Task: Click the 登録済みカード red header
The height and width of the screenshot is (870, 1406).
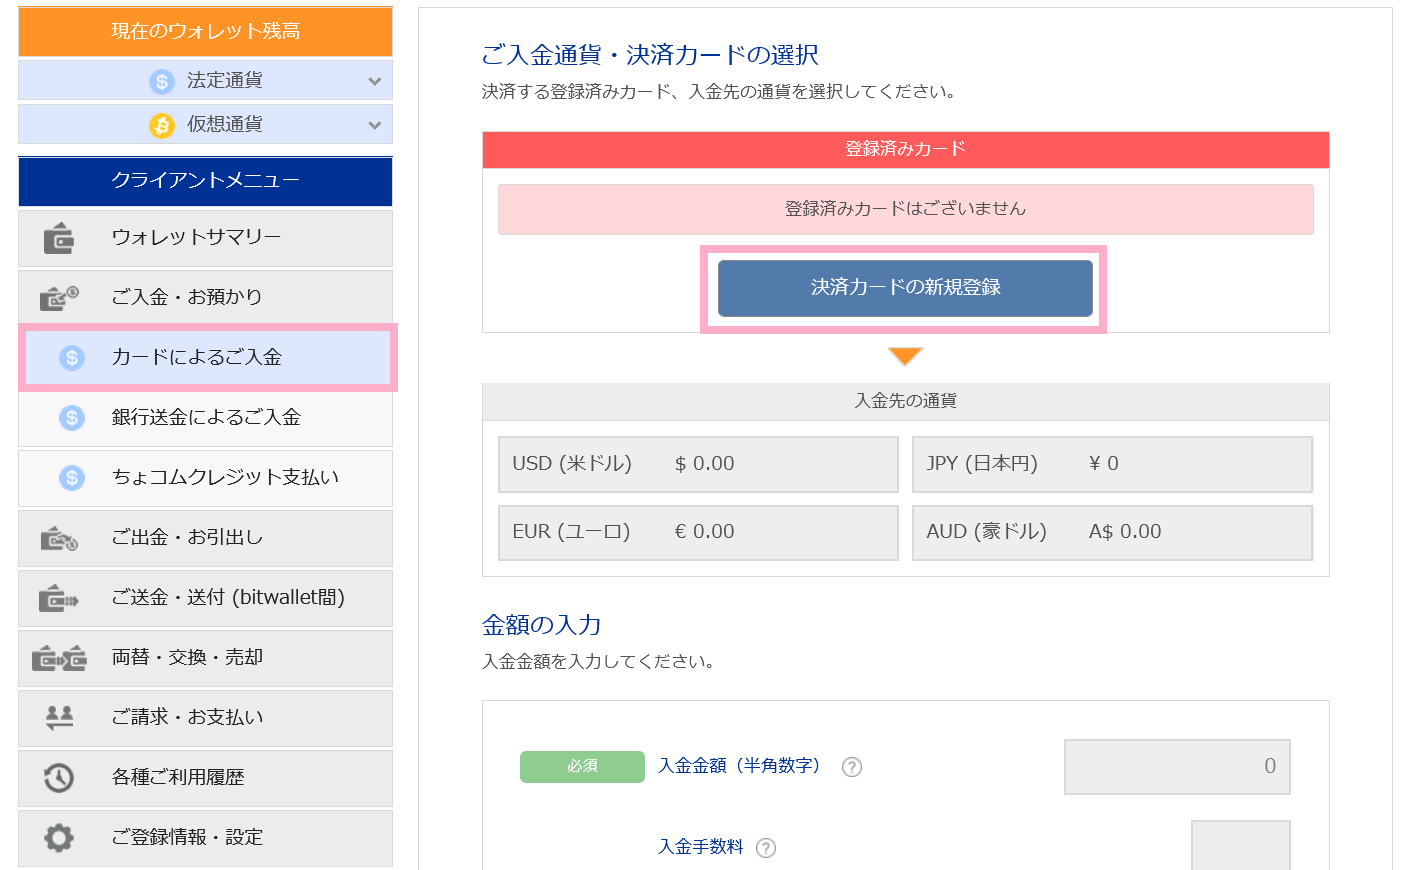Action: click(905, 149)
